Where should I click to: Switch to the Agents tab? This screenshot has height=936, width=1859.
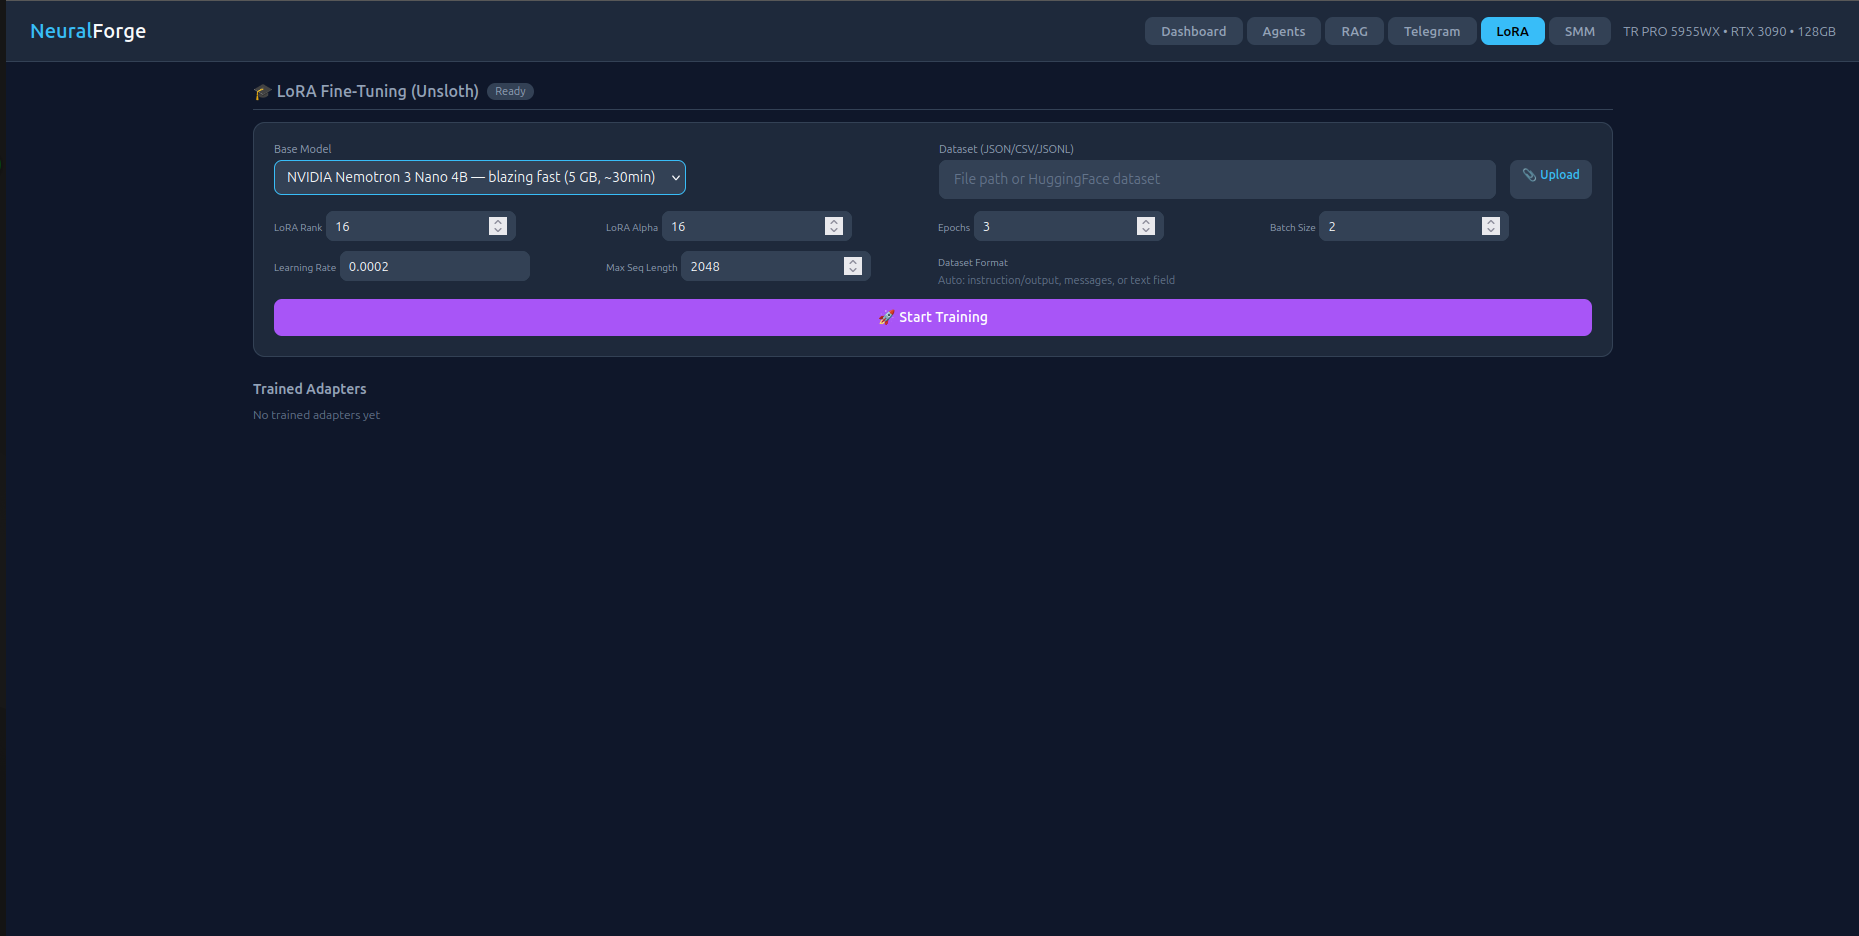(x=1283, y=31)
